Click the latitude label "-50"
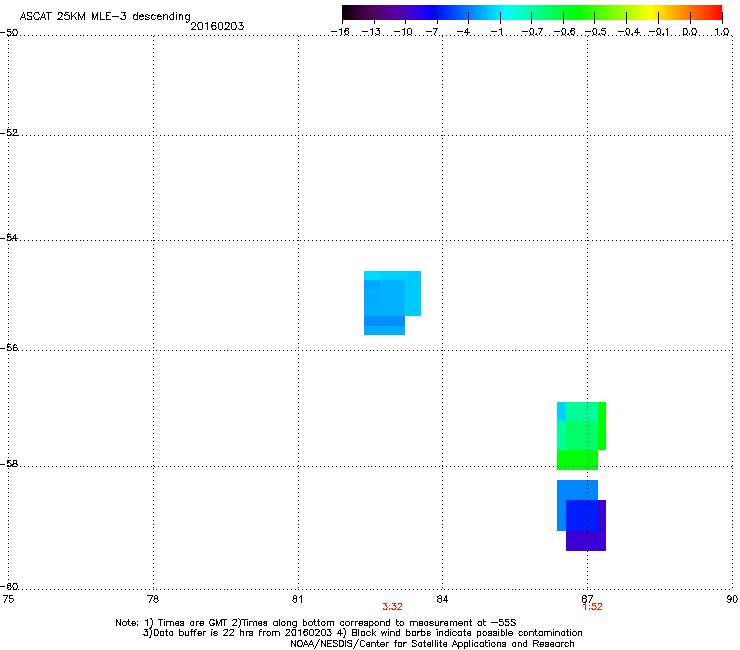 (9, 33)
